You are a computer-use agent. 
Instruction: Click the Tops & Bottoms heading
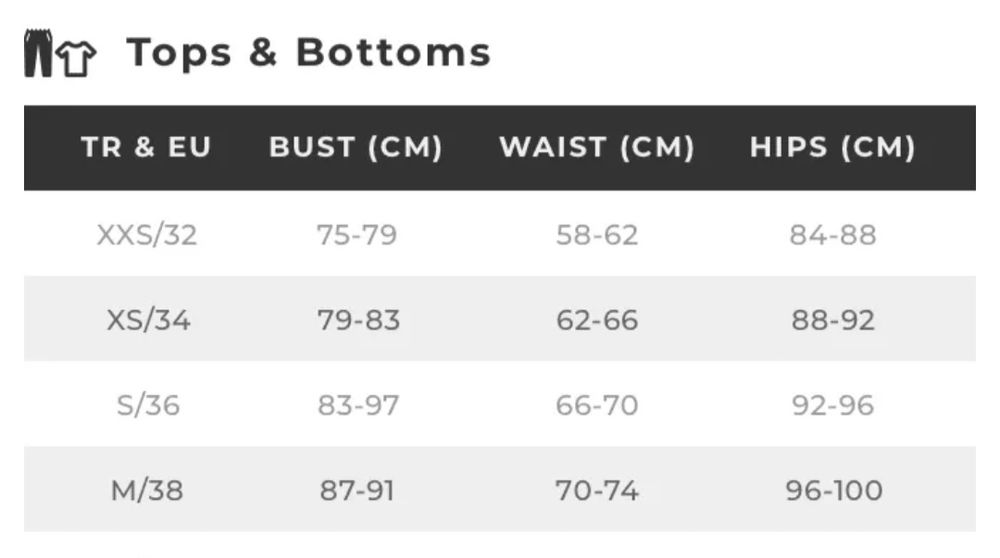tap(309, 52)
